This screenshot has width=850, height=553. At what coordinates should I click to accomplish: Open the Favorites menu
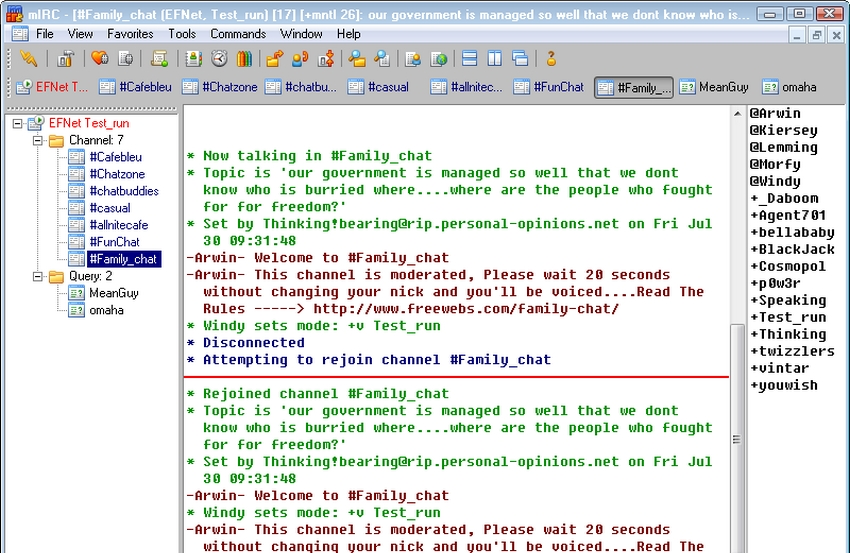click(130, 34)
